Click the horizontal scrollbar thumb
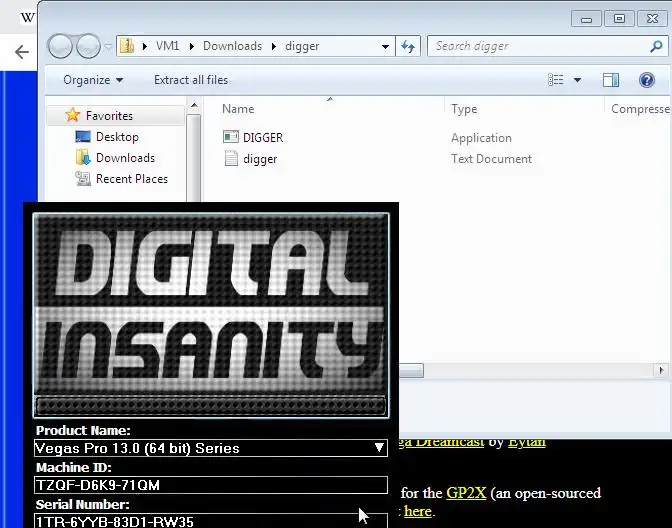The width and height of the screenshot is (672, 528). click(411, 370)
